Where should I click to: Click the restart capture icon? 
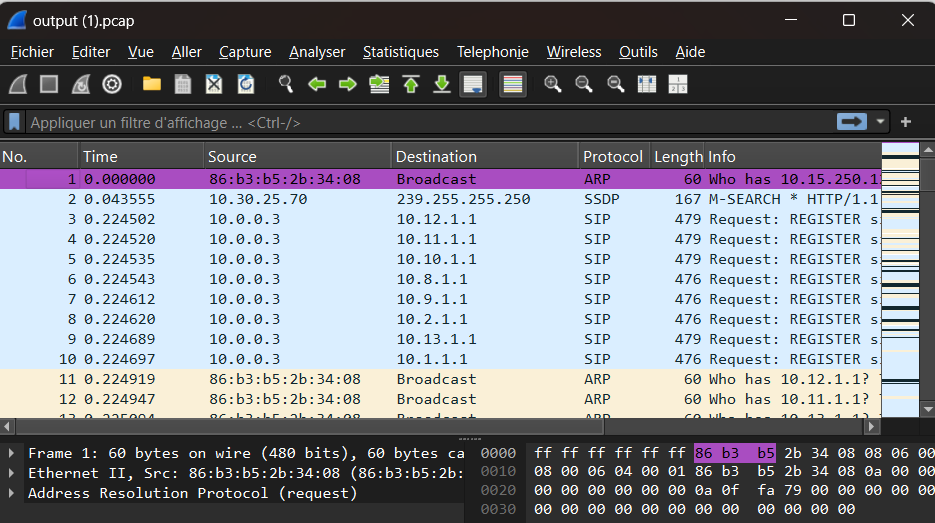pos(81,85)
